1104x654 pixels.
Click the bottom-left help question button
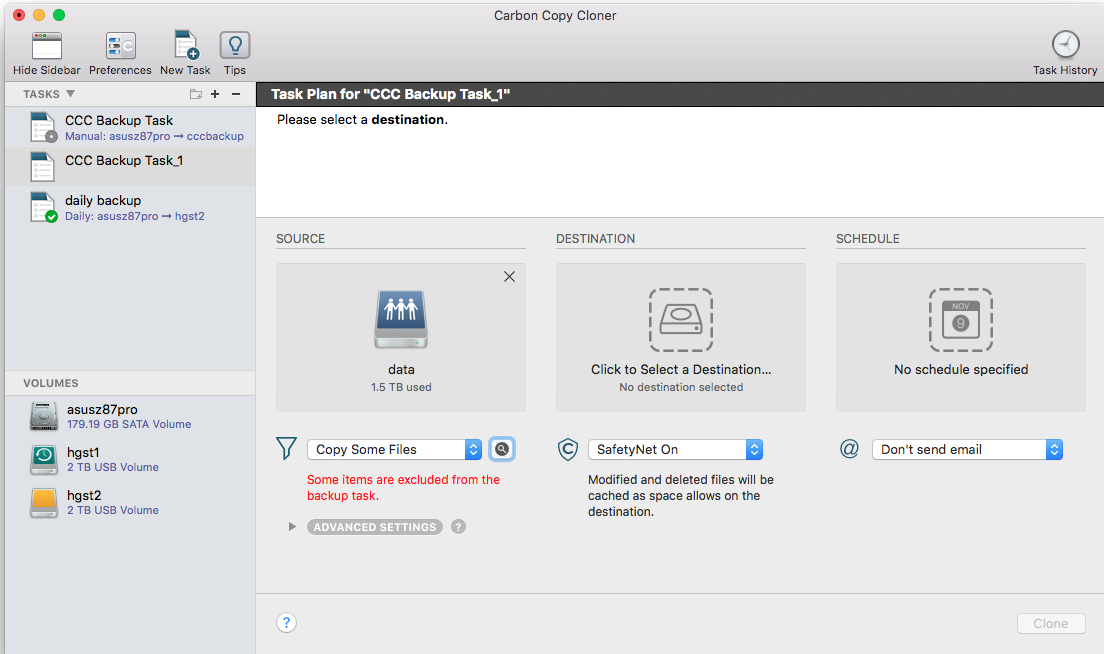pos(287,622)
